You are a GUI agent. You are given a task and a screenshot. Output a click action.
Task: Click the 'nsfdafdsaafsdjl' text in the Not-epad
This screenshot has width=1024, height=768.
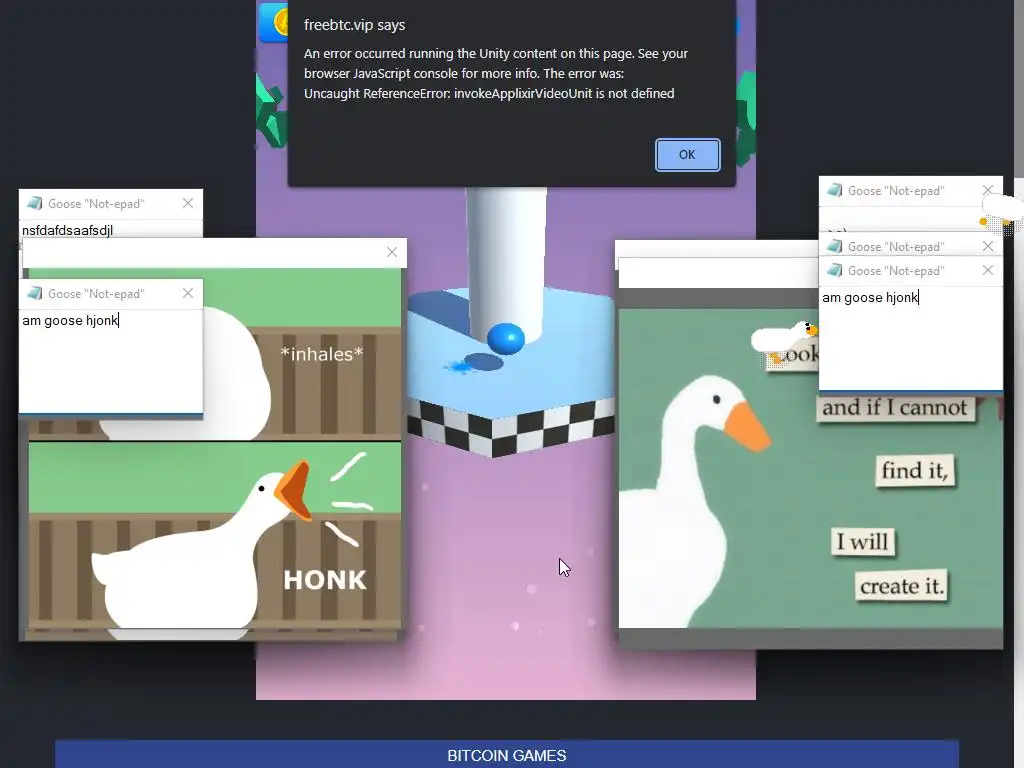(67, 230)
